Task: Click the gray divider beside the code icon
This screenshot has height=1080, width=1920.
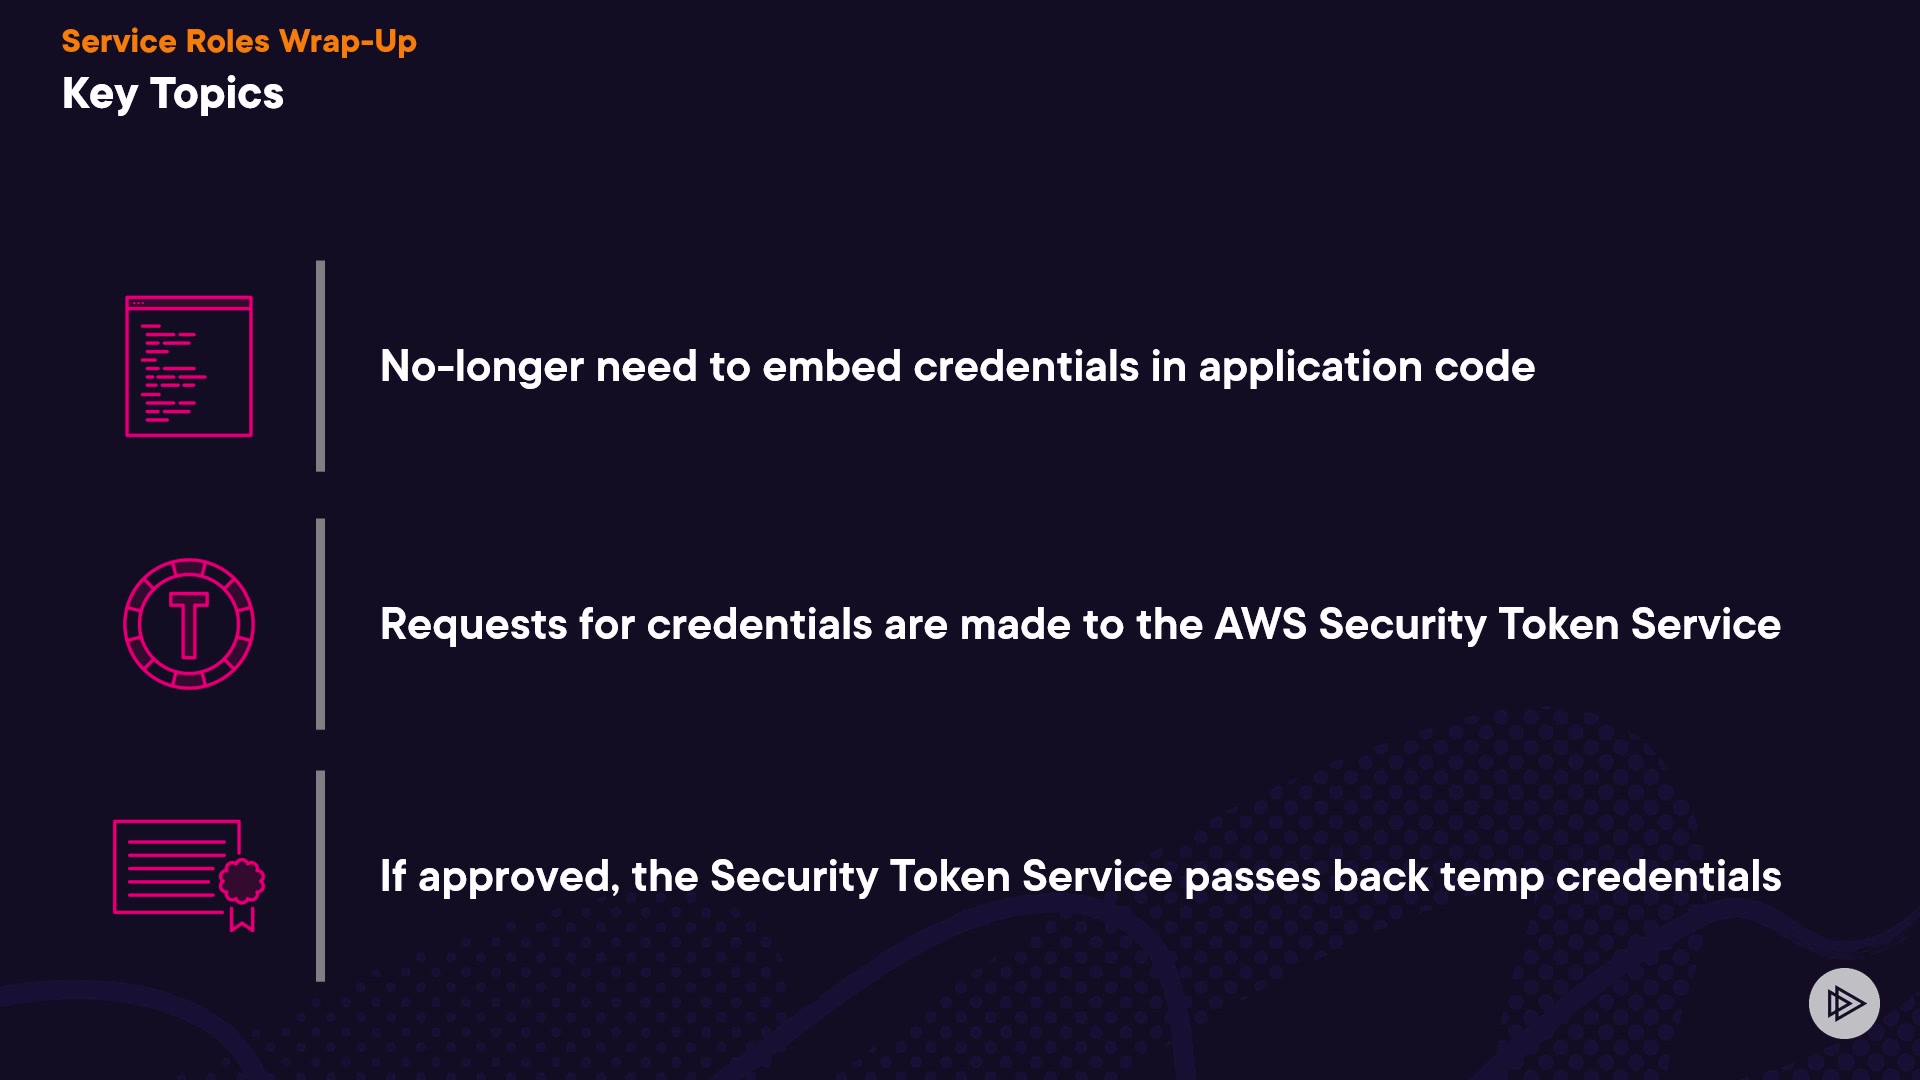Action: tap(320, 366)
